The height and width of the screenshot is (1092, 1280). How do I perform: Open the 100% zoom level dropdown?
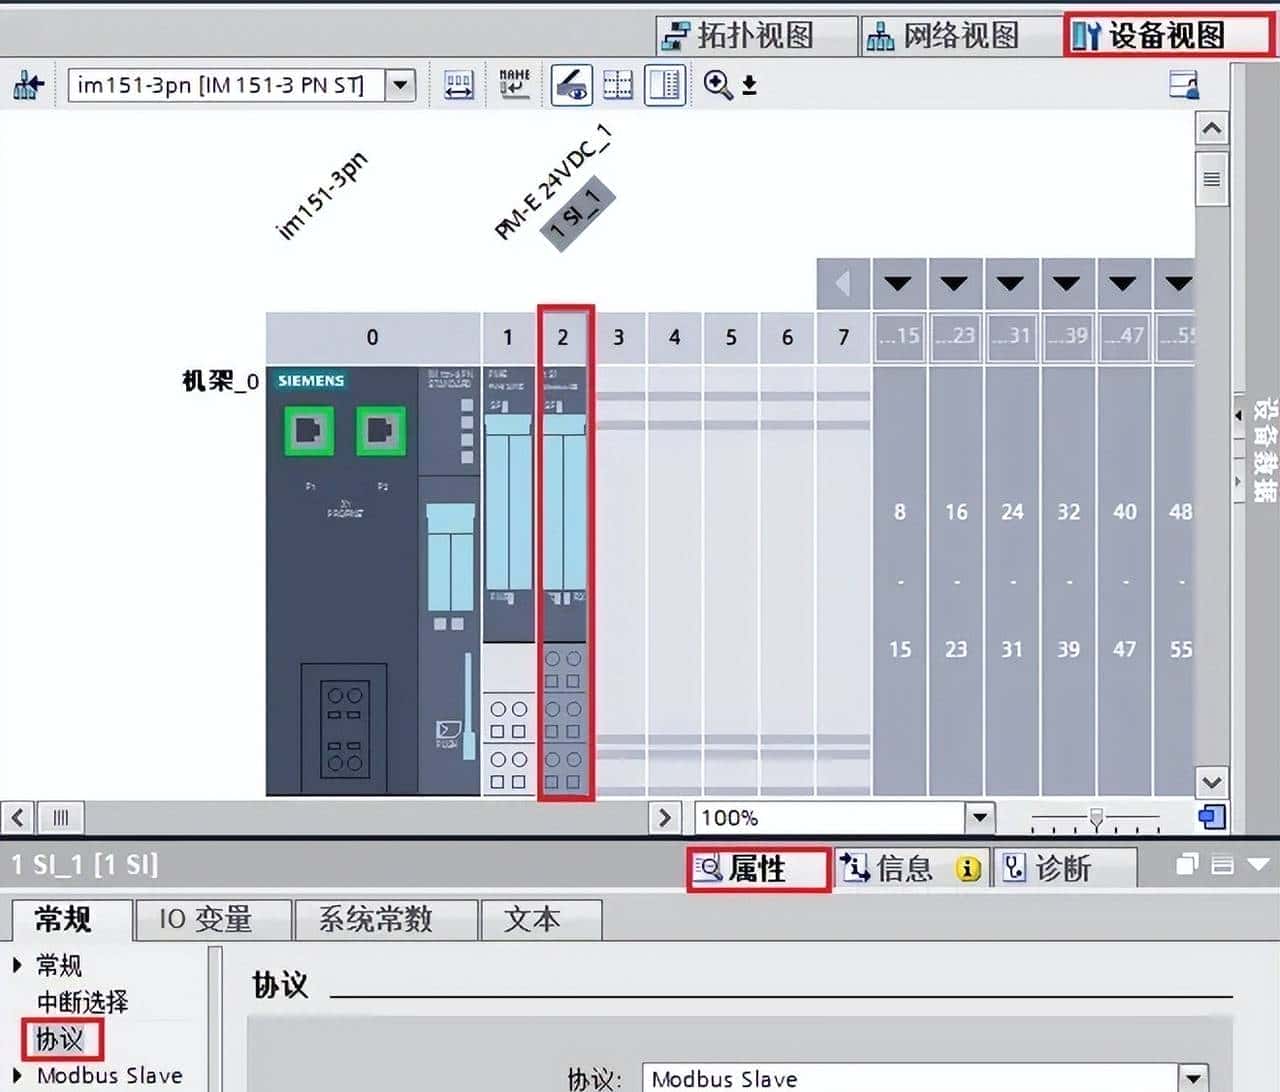pos(979,818)
